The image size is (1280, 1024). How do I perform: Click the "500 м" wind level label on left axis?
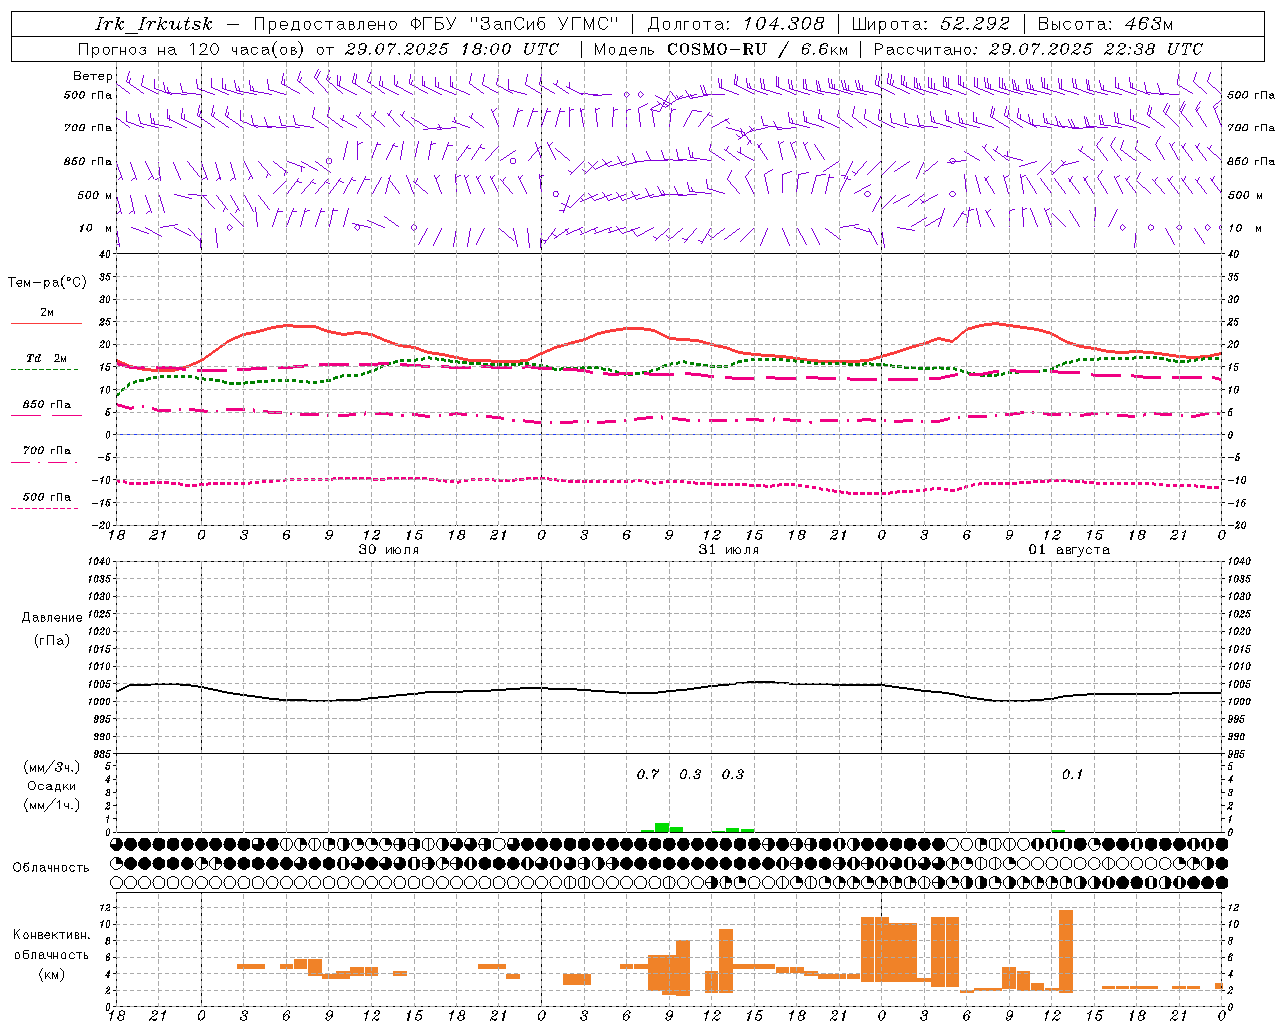pyautogui.click(x=95, y=195)
